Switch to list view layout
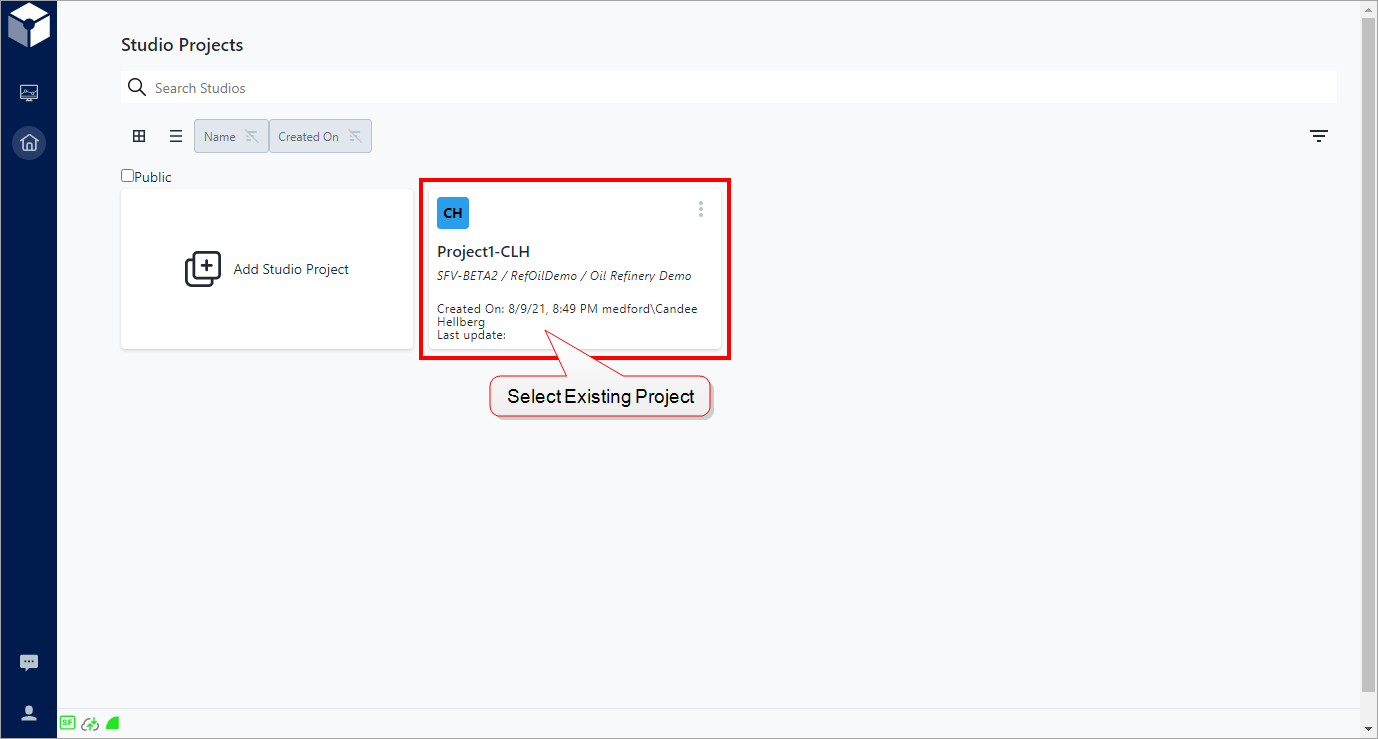The image size is (1378, 739). [176, 137]
